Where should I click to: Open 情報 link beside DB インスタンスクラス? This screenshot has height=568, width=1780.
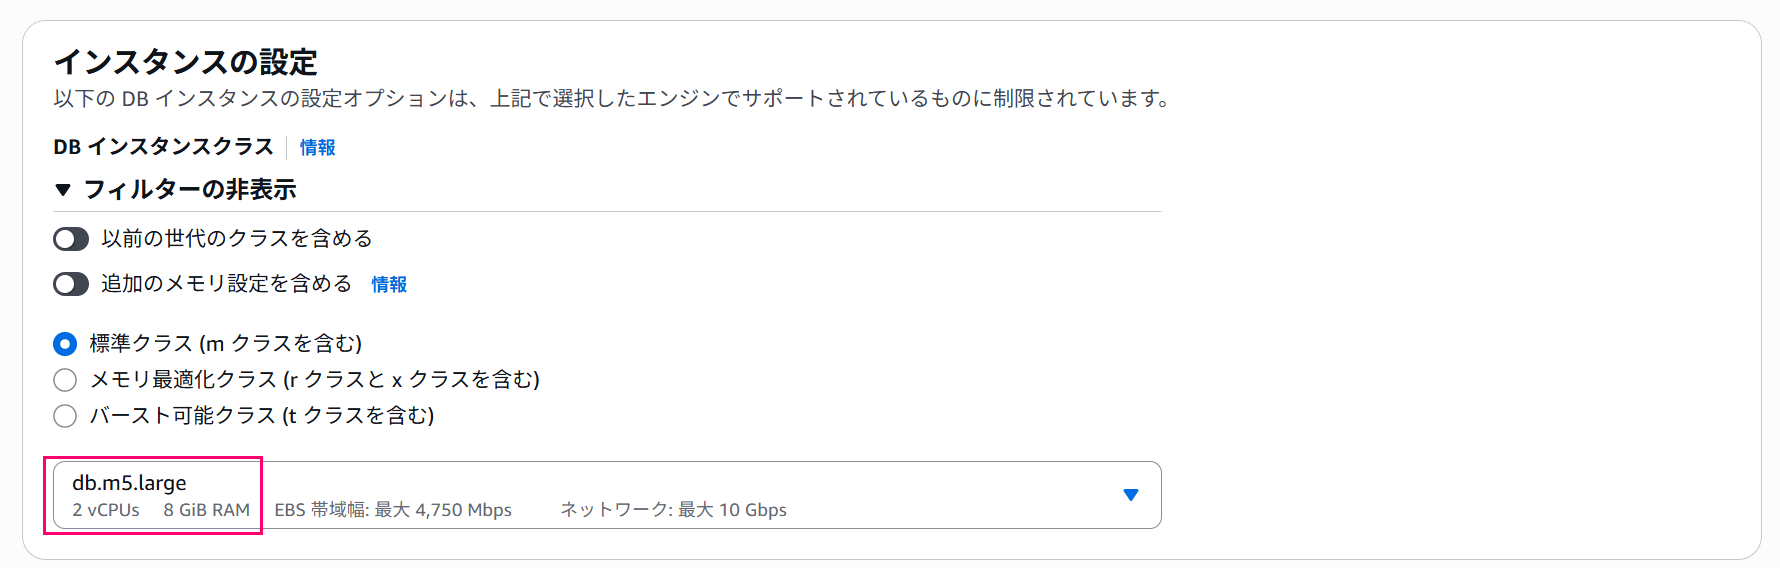(317, 148)
